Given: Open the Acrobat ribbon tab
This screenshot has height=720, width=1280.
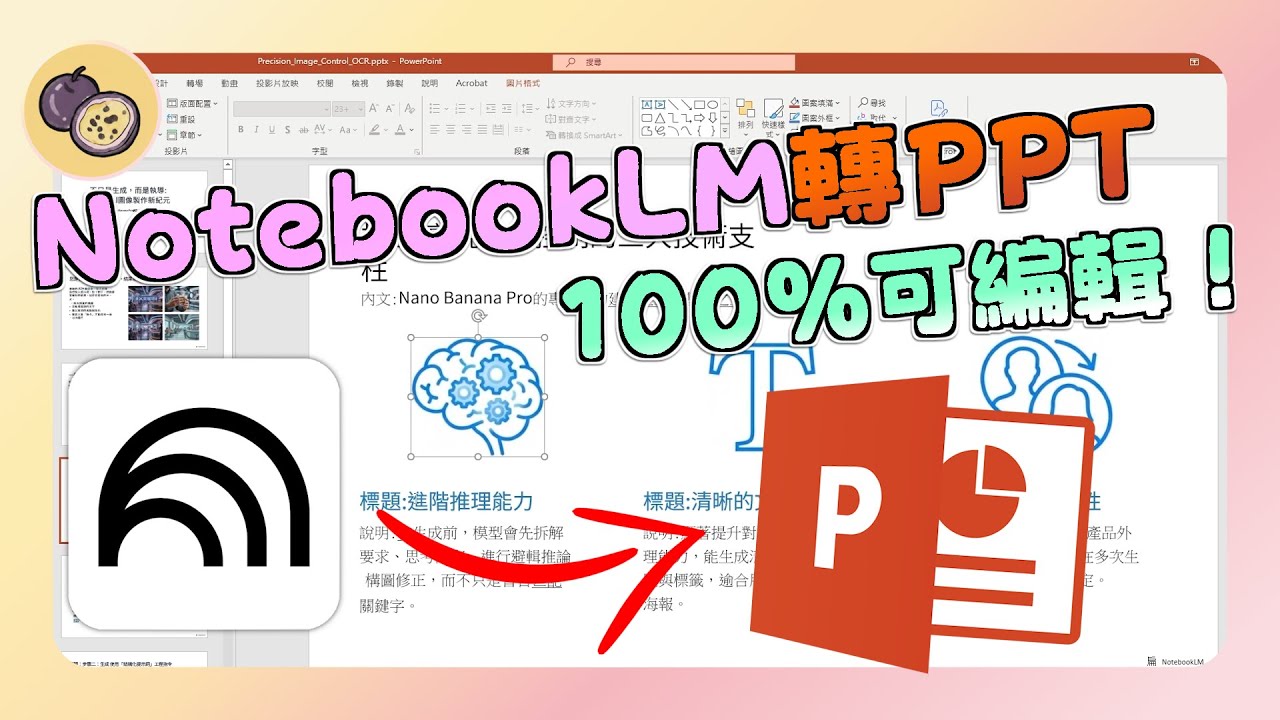Looking at the screenshot, I should [471, 84].
